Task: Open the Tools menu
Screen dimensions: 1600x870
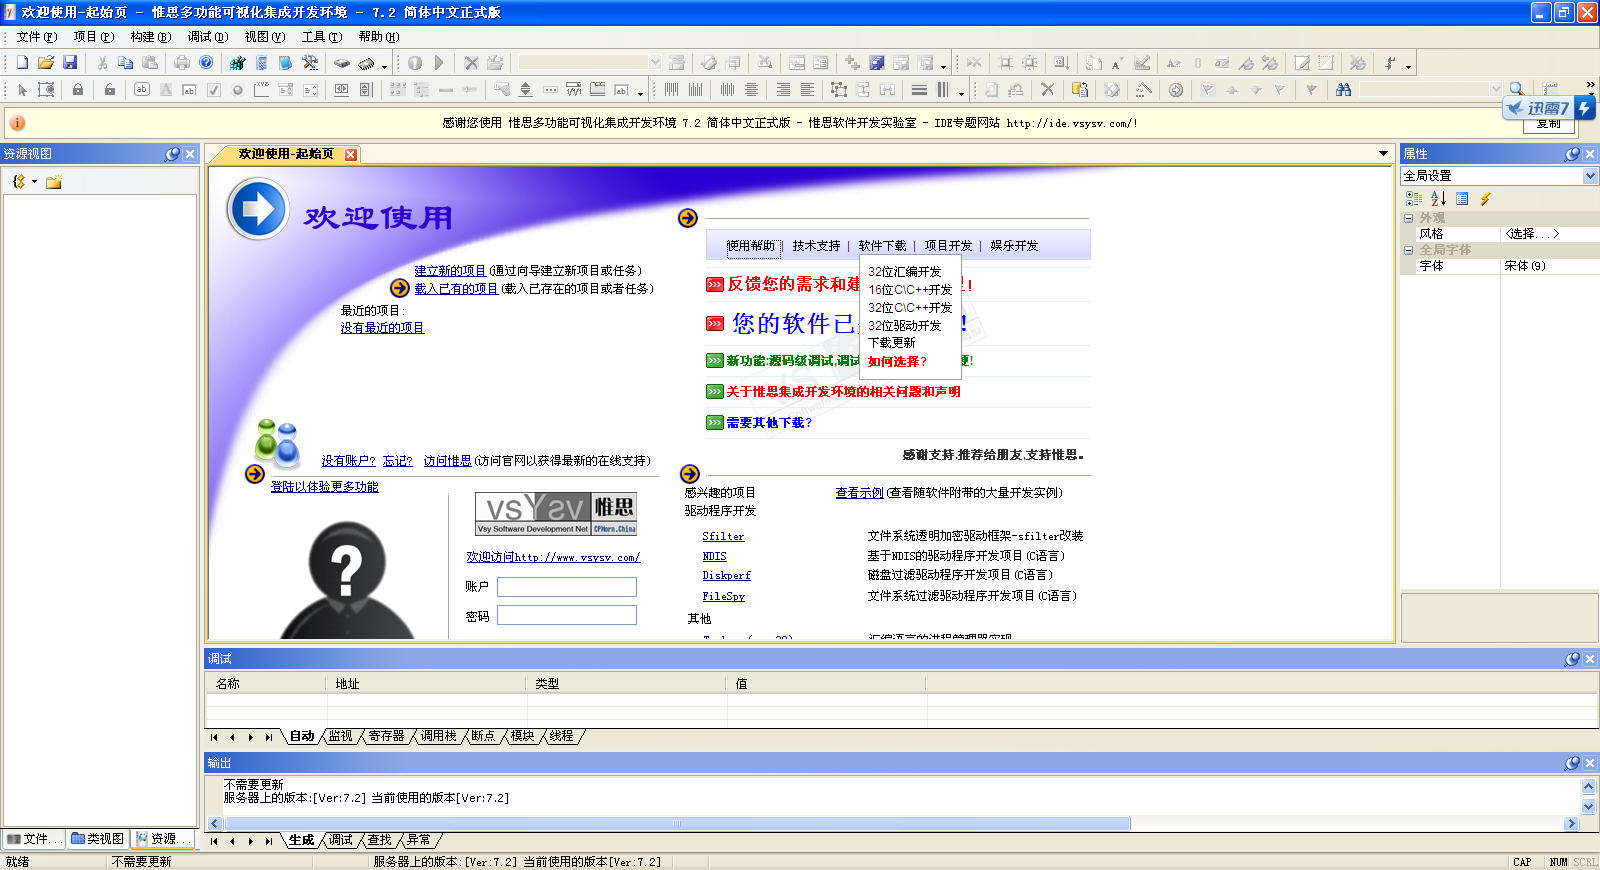Action: click(321, 37)
